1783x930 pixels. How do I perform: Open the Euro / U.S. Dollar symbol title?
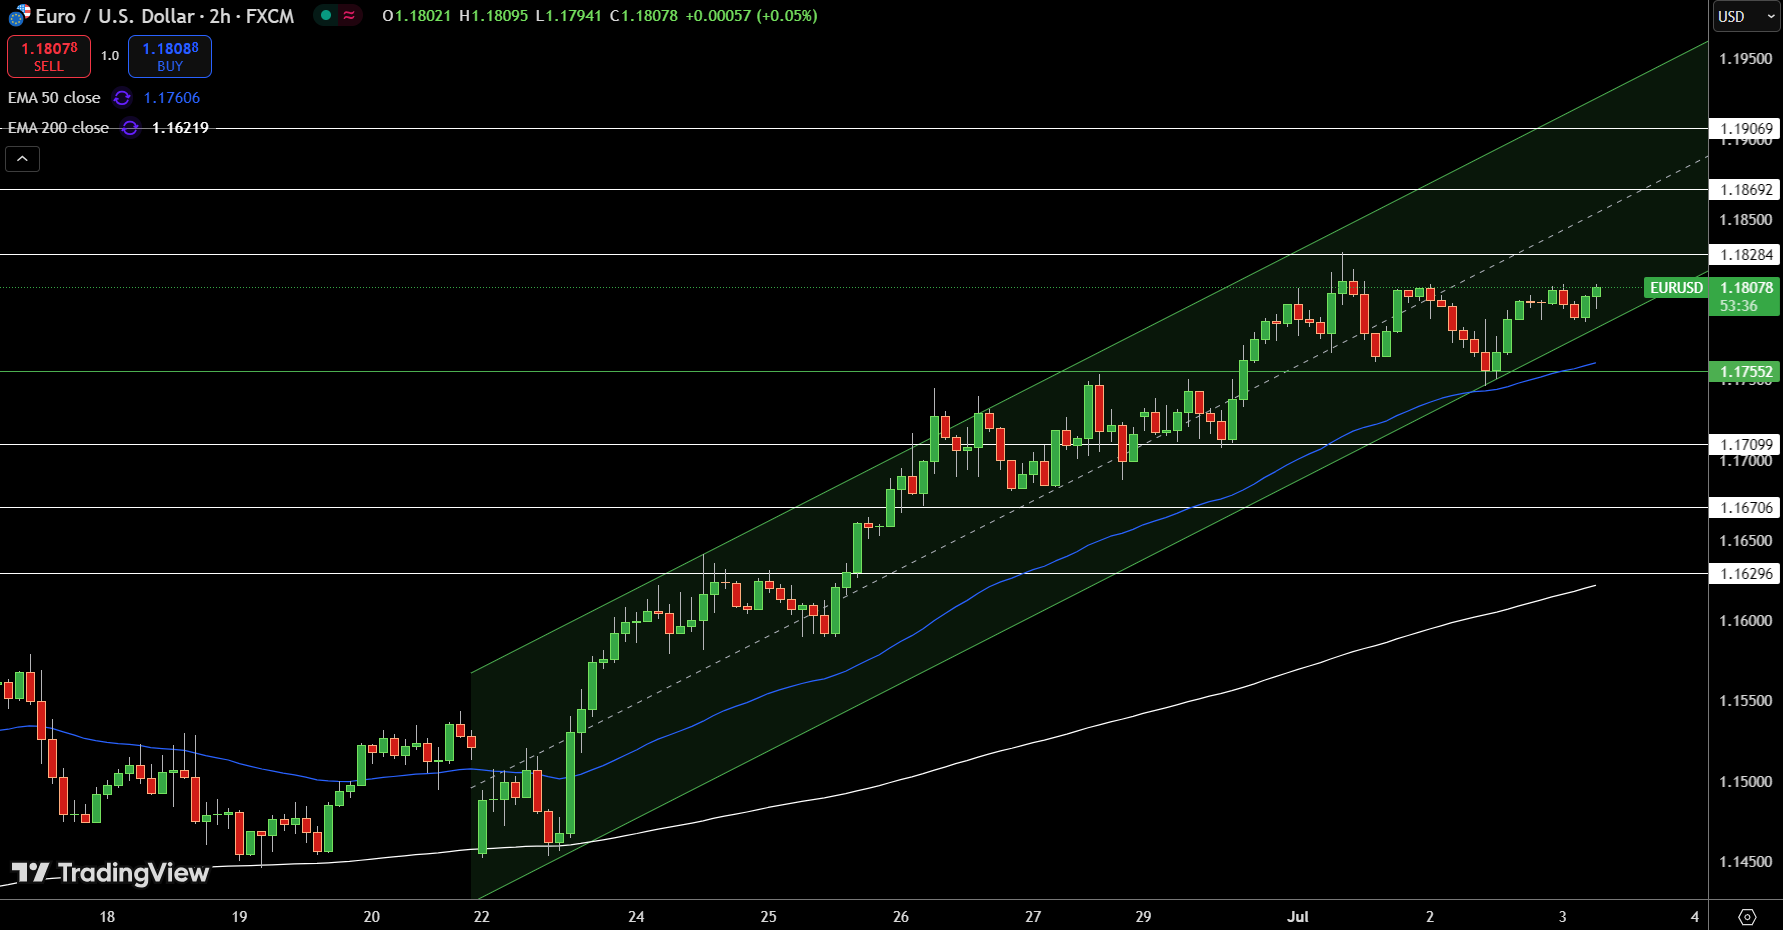165,16
